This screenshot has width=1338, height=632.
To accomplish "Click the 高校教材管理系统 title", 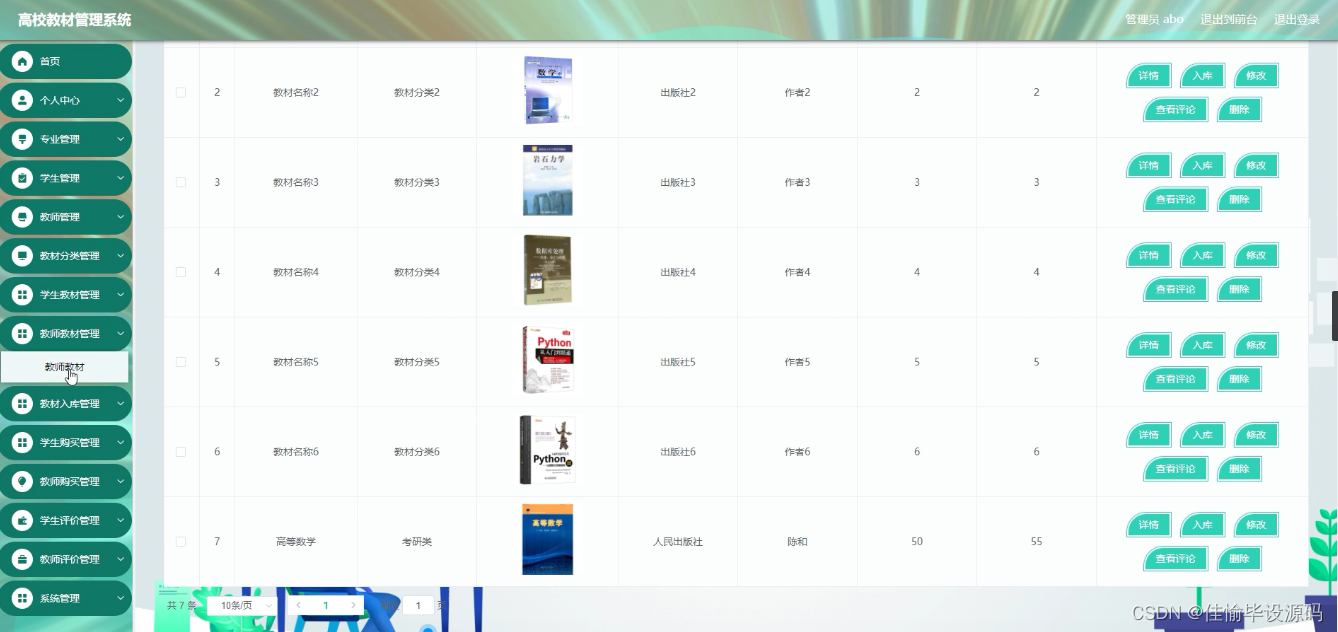I will 74,20.
